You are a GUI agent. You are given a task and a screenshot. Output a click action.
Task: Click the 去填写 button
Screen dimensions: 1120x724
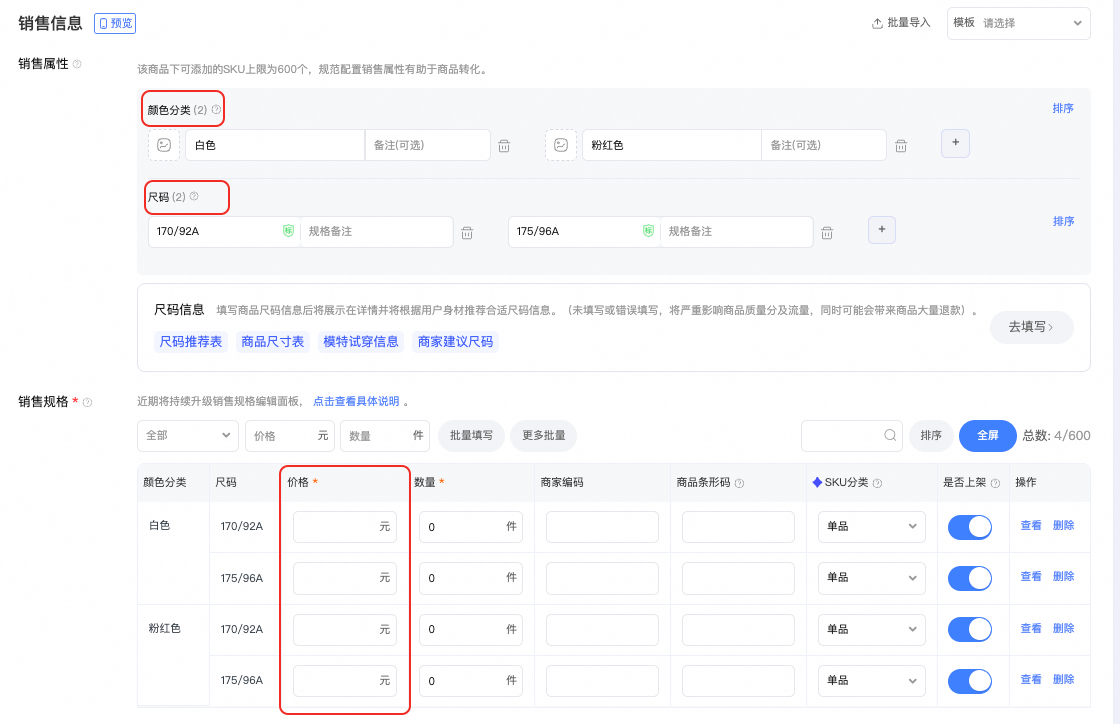coord(1031,327)
